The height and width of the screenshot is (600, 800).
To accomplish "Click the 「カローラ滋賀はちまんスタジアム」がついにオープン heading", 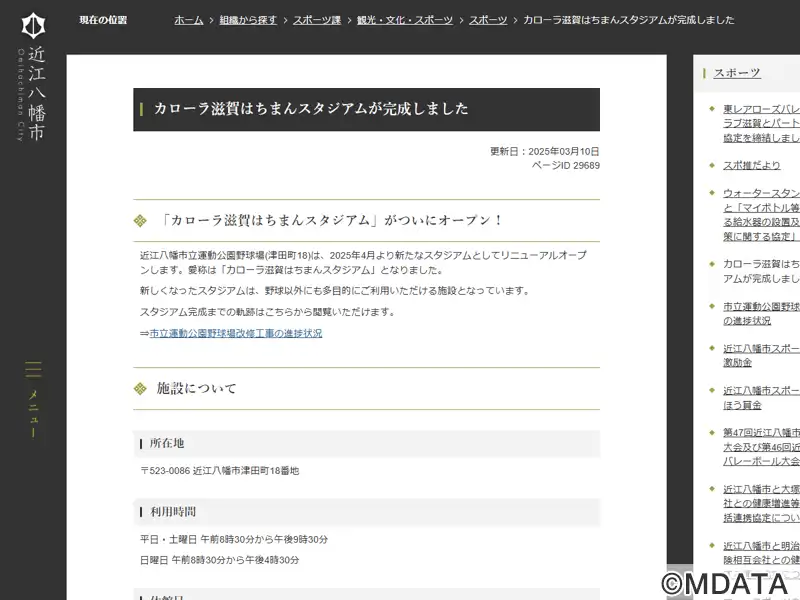I will tap(331, 220).
